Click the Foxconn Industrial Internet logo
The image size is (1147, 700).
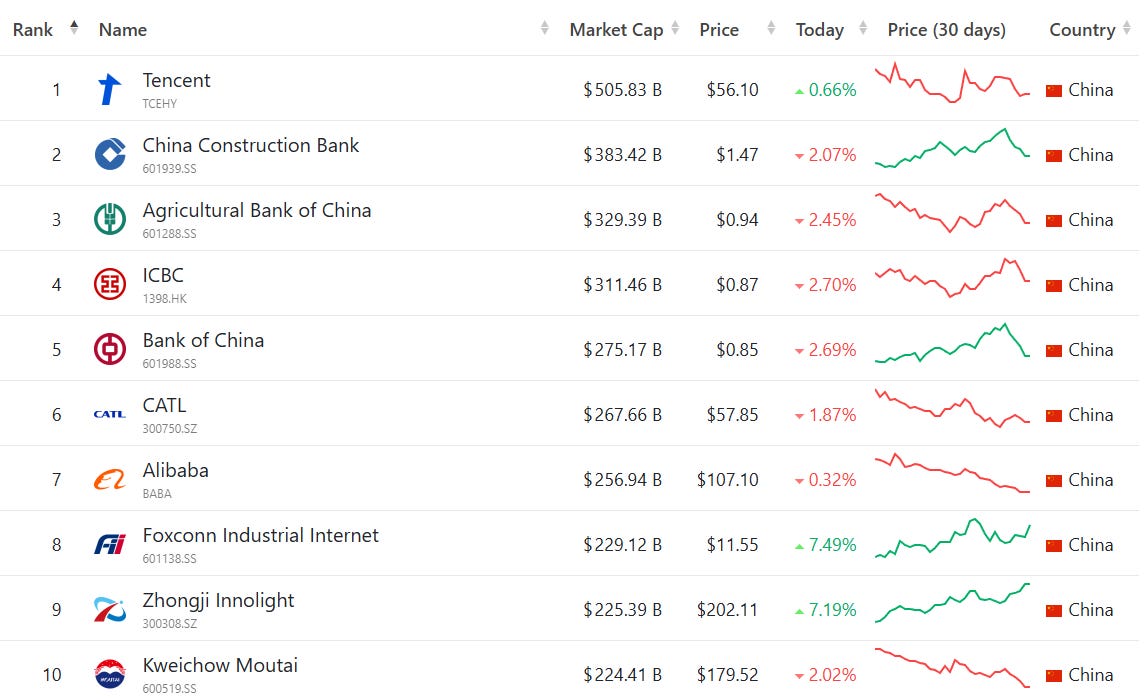[110, 544]
